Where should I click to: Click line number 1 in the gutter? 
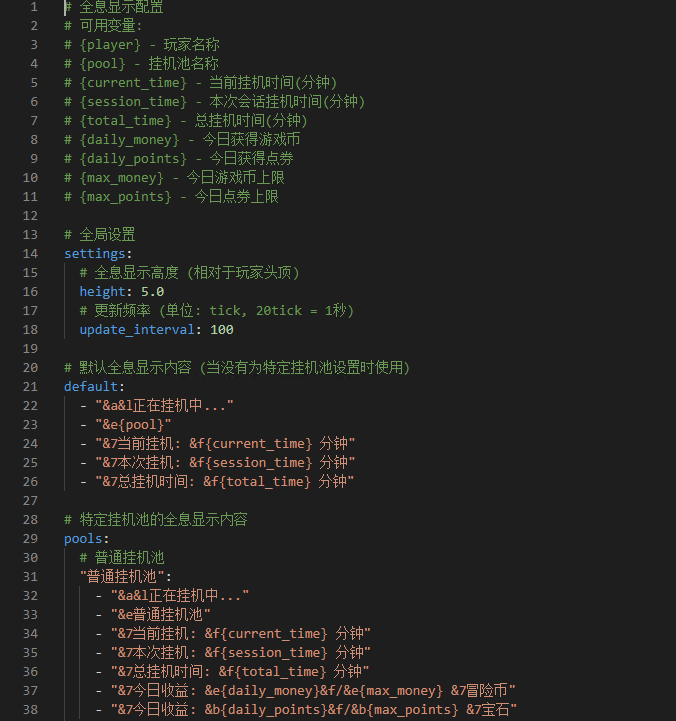[x=34, y=7]
